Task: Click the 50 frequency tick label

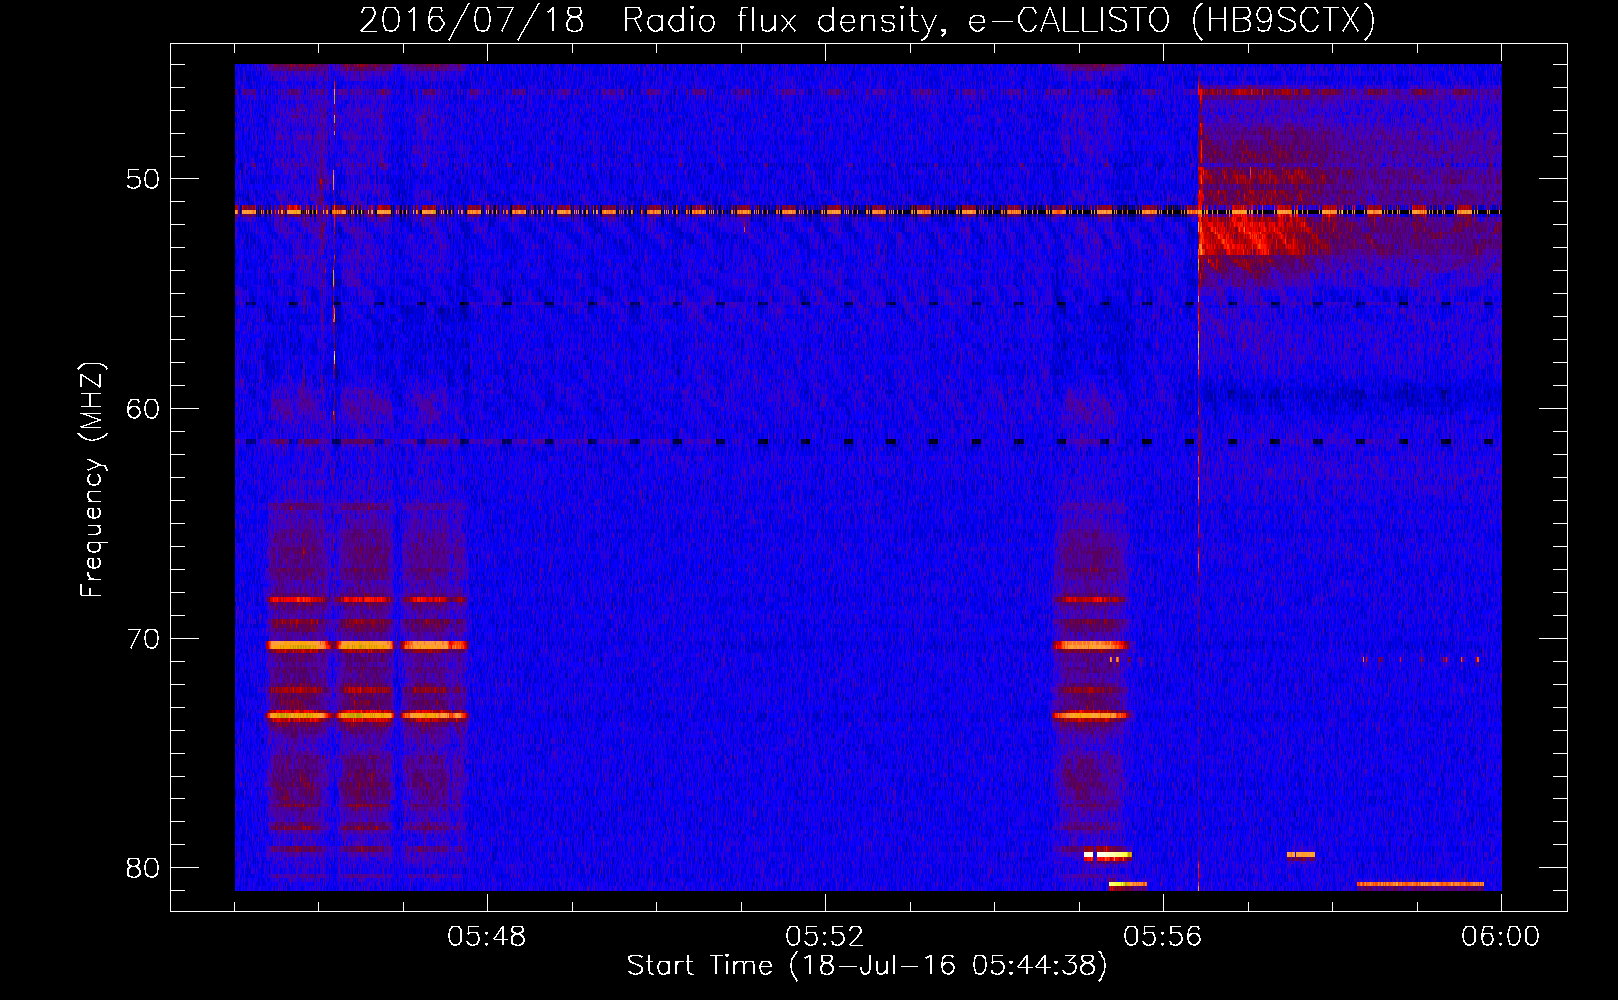Action: click(x=142, y=180)
